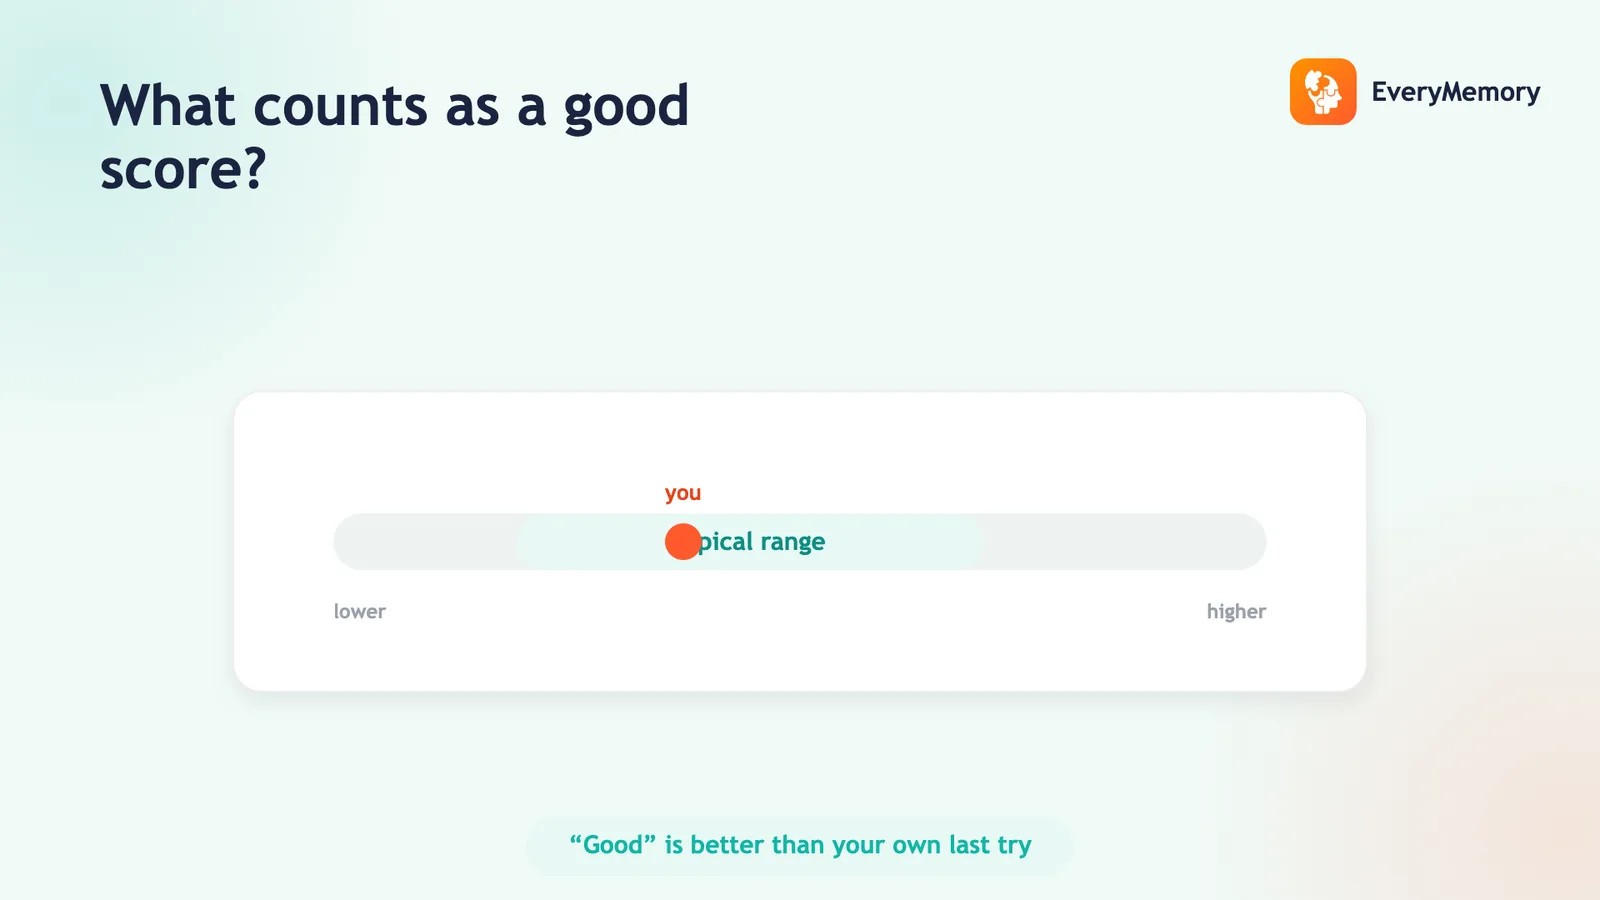Click the gray left end of the score track
This screenshot has width=1600, height=900.
click(x=425, y=542)
